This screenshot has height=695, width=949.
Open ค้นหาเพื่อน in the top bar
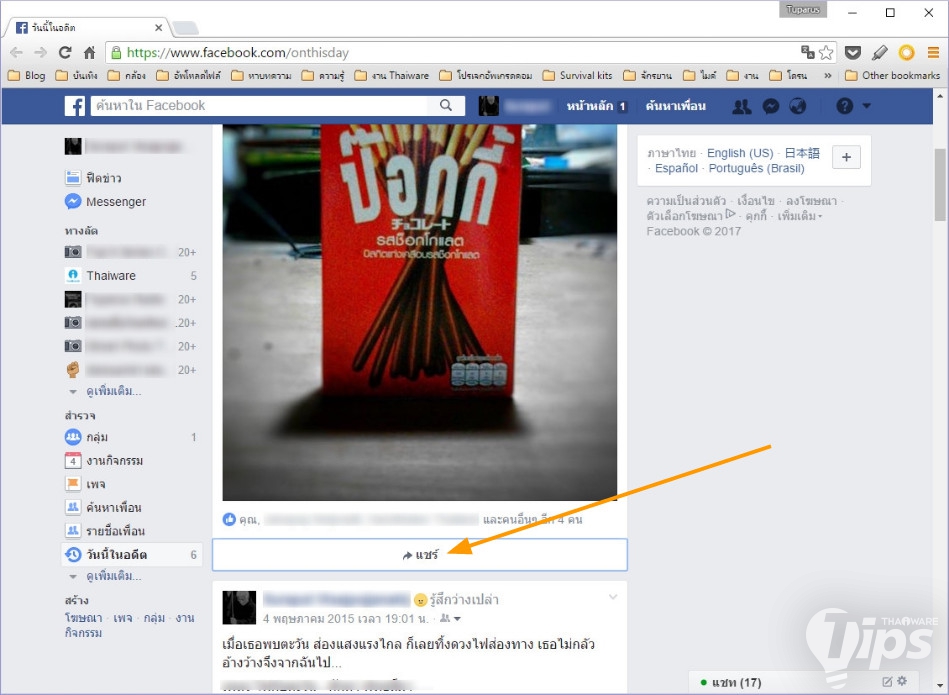pyautogui.click(x=675, y=106)
